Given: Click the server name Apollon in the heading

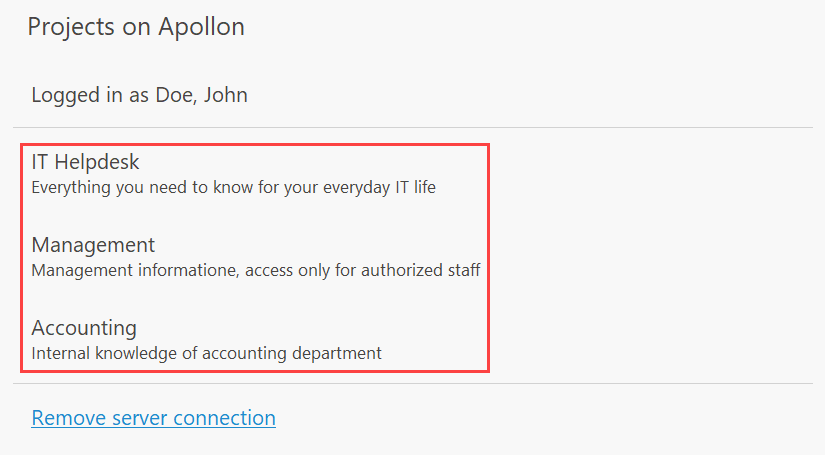Looking at the screenshot, I should pyautogui.click(x=200, y=27).
